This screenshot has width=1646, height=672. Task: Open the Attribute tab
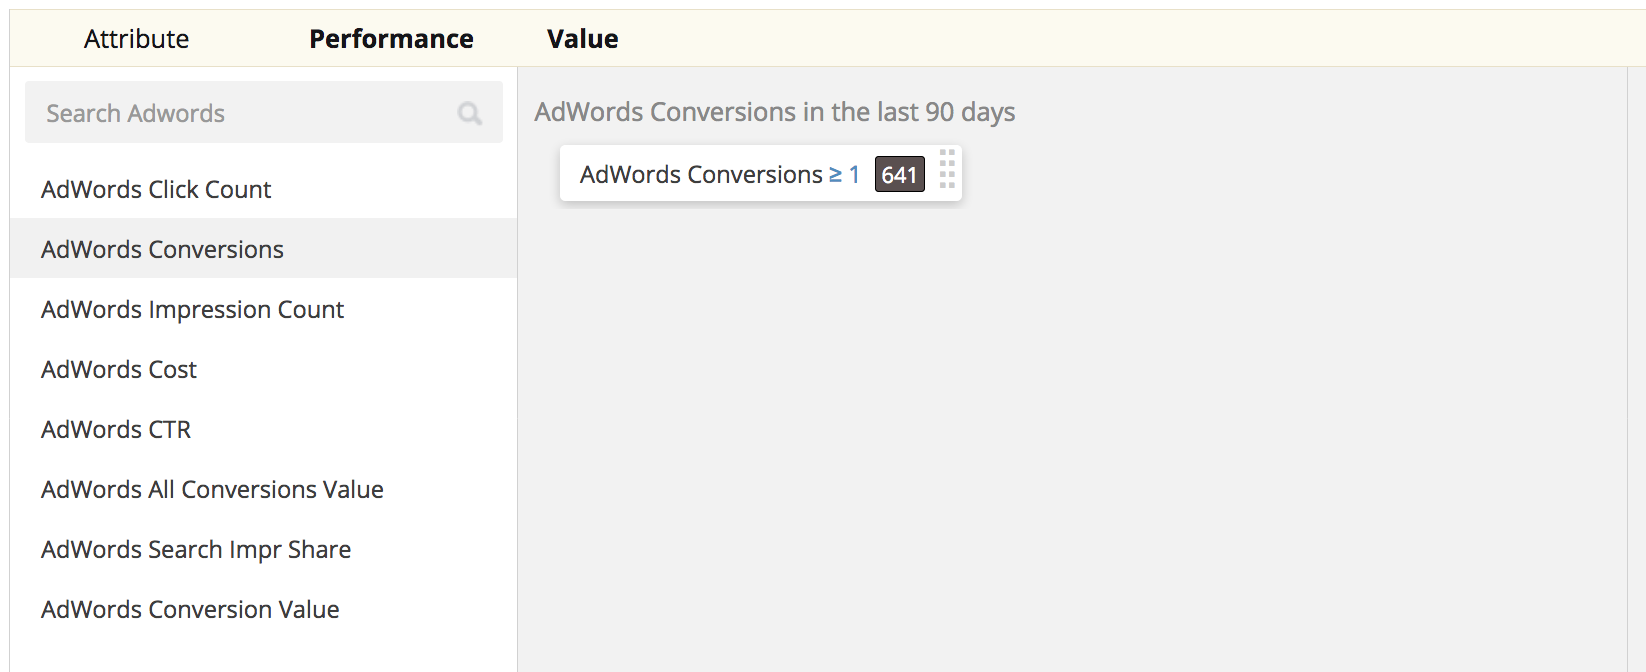[136, 39]
